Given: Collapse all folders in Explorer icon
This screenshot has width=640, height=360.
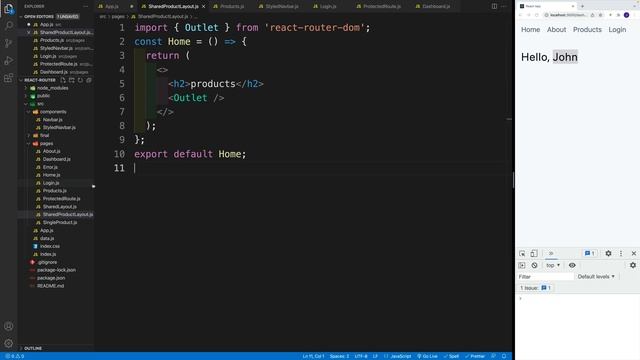Looking at the screenshot, I should [x=89, y=80].
